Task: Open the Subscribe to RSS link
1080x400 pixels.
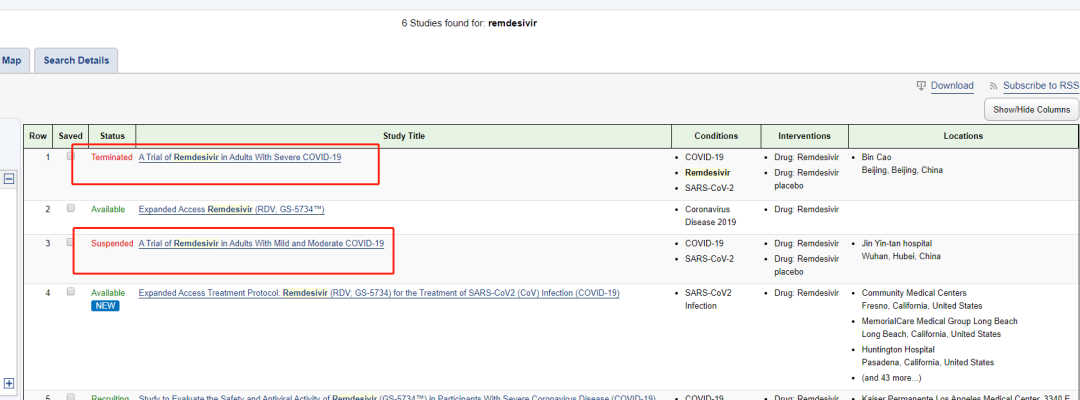Action: tap(1041, 86)
